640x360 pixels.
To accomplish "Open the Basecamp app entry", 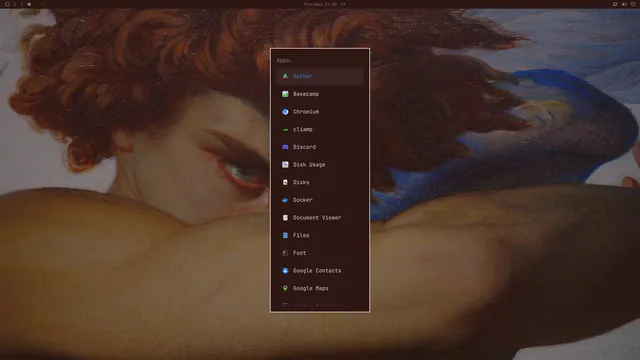I will pyautogui.click(x=320, y=94).
